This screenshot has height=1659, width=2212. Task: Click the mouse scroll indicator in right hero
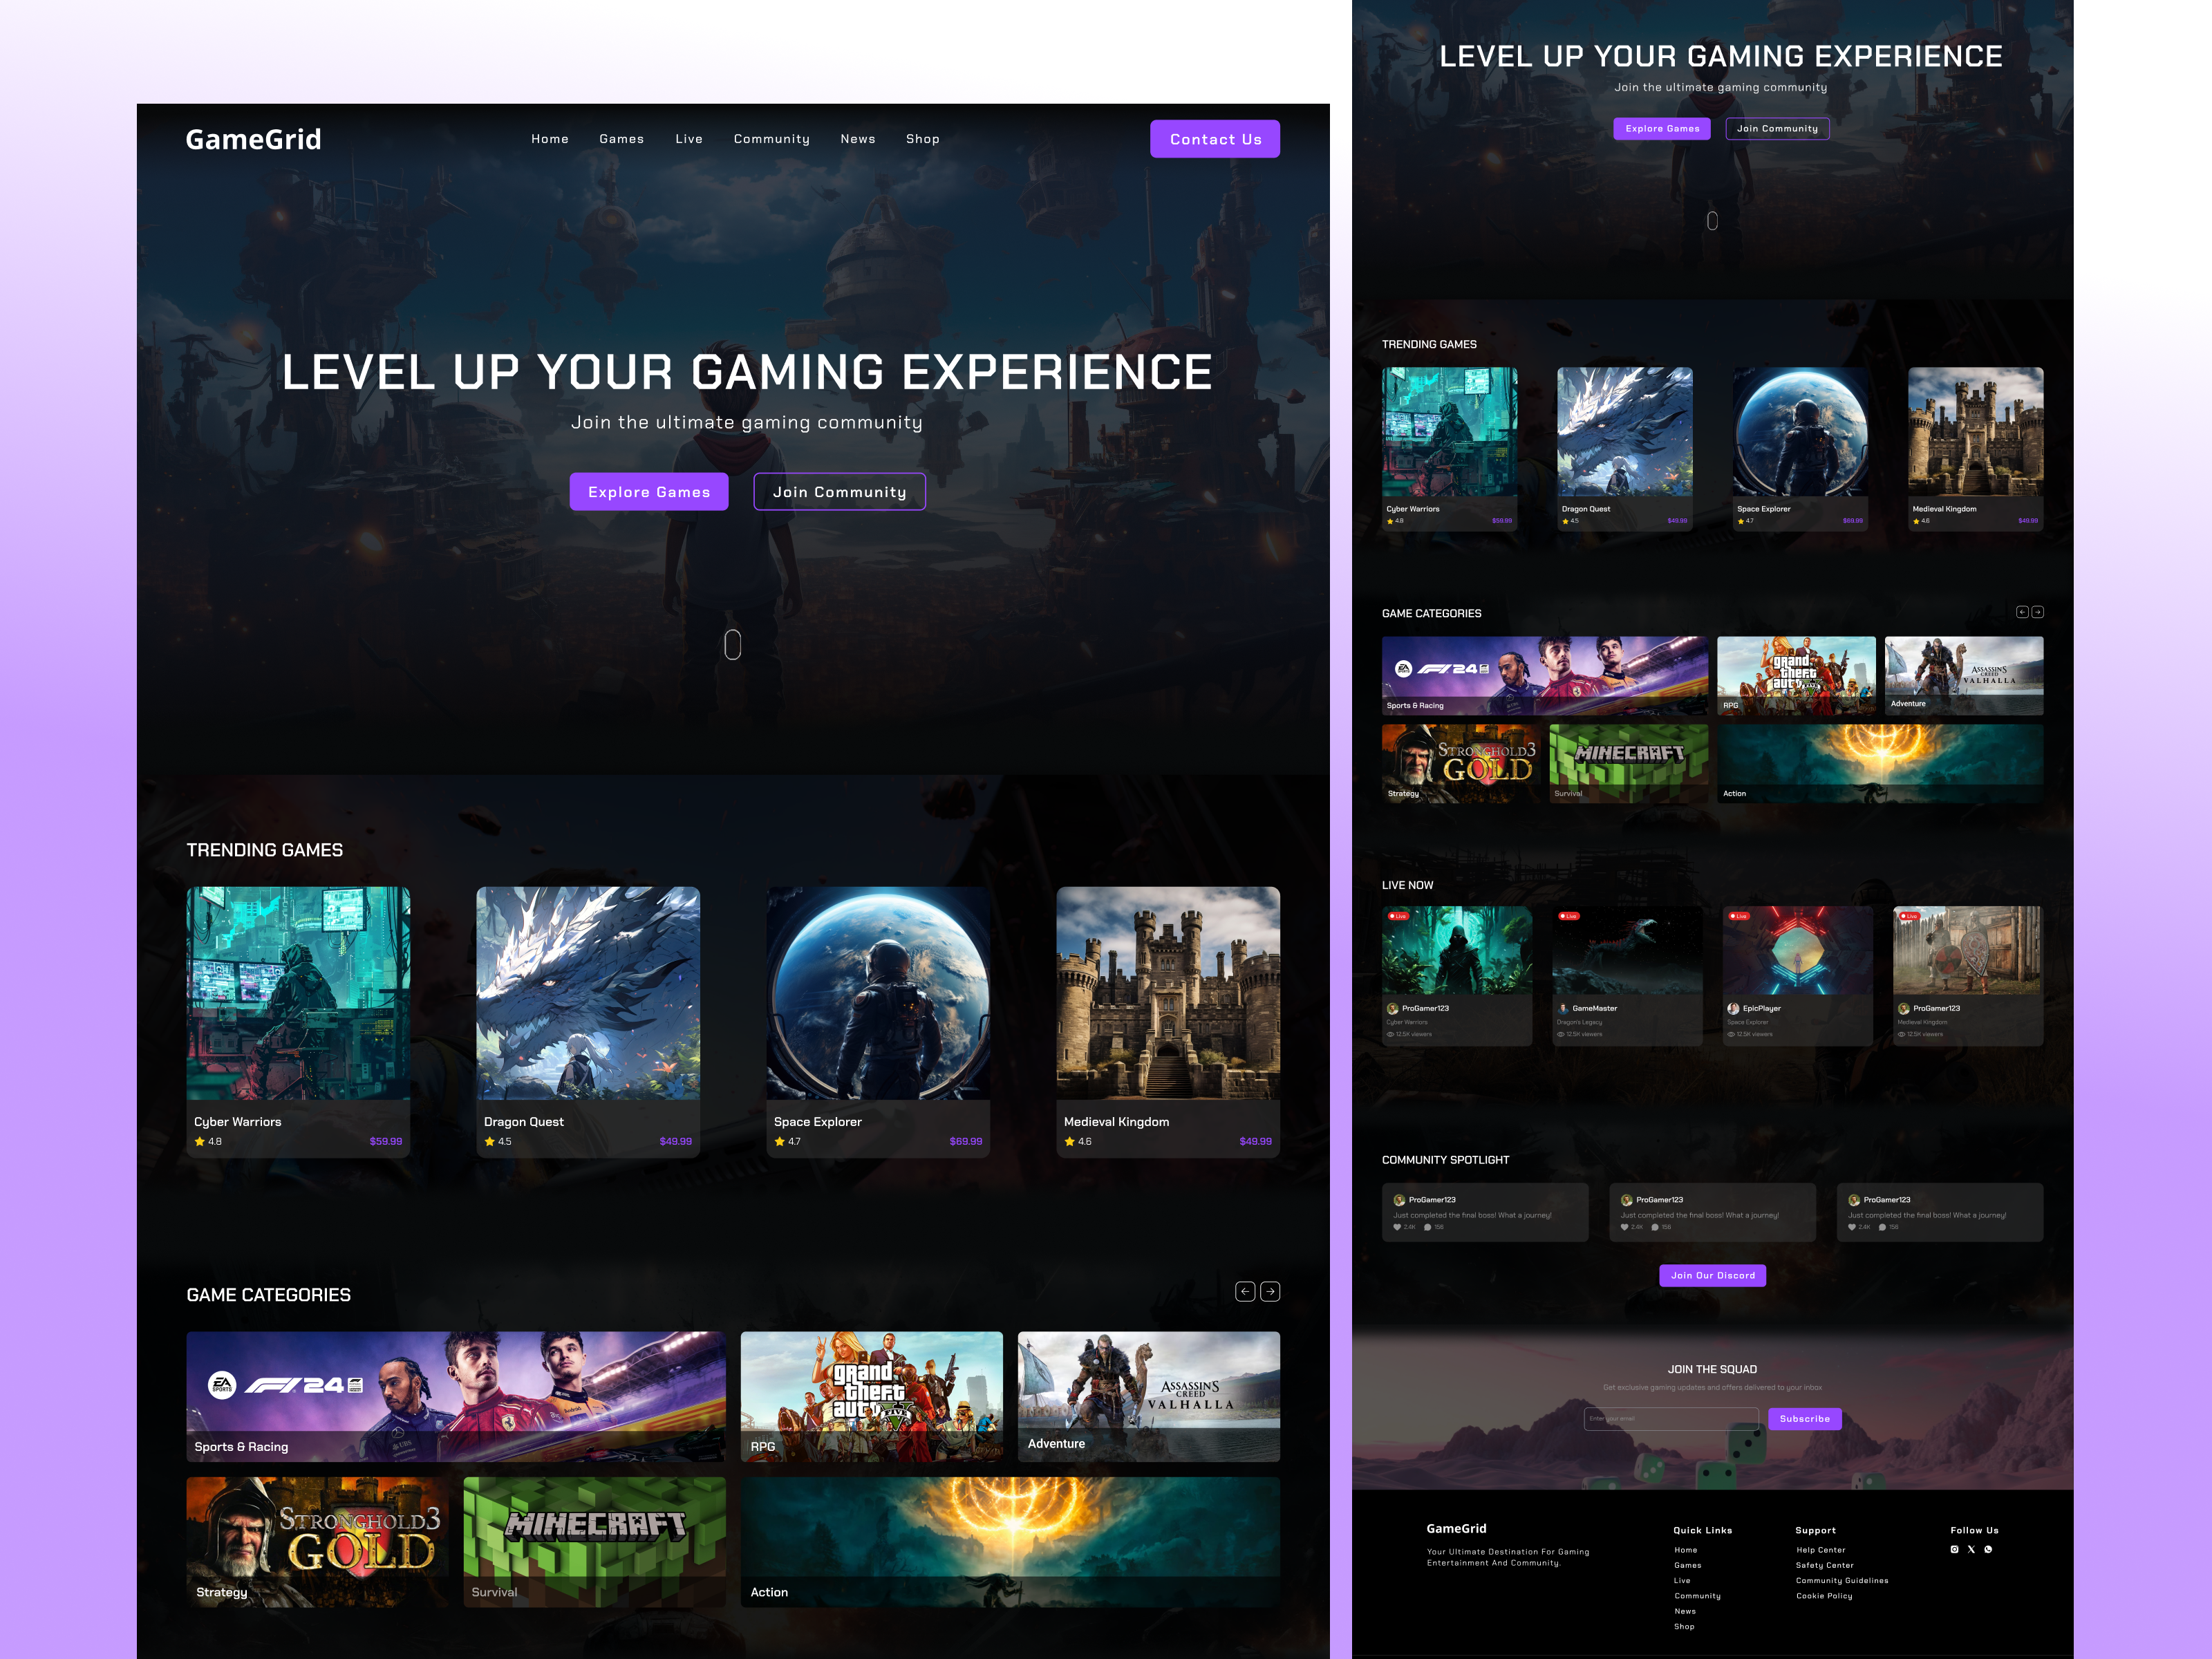coord(1712,221)
